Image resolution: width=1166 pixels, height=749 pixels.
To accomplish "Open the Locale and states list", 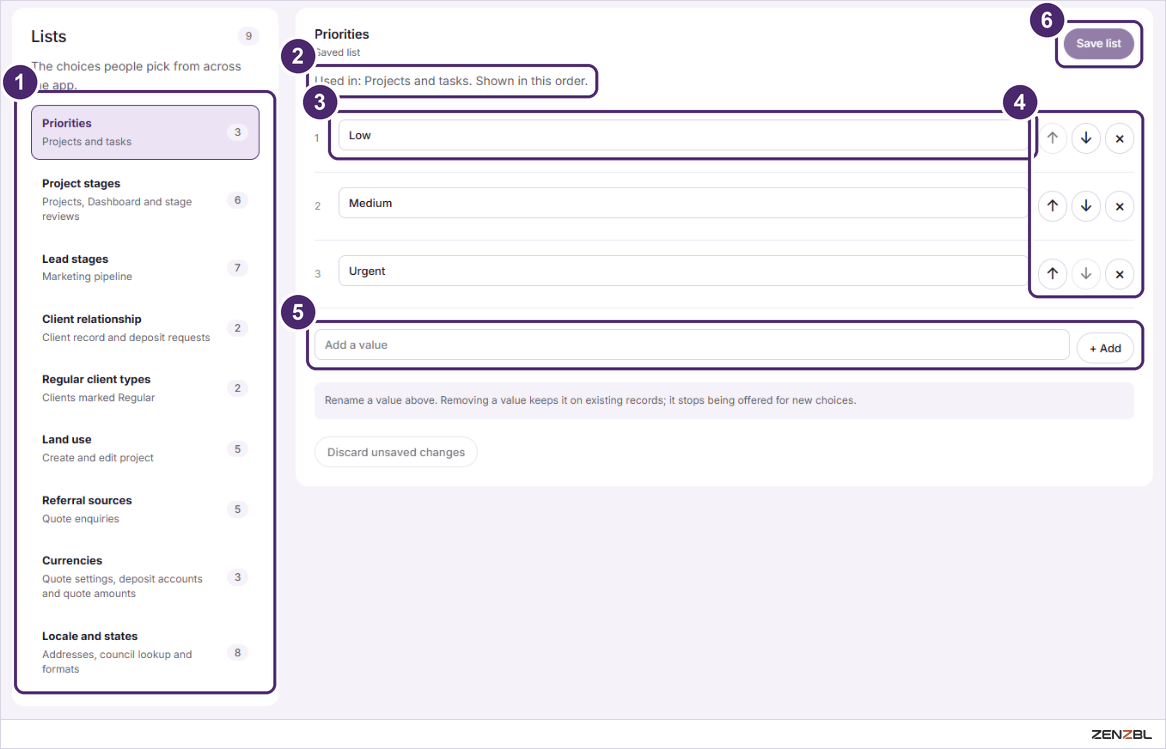I will [x=145, y=652].
